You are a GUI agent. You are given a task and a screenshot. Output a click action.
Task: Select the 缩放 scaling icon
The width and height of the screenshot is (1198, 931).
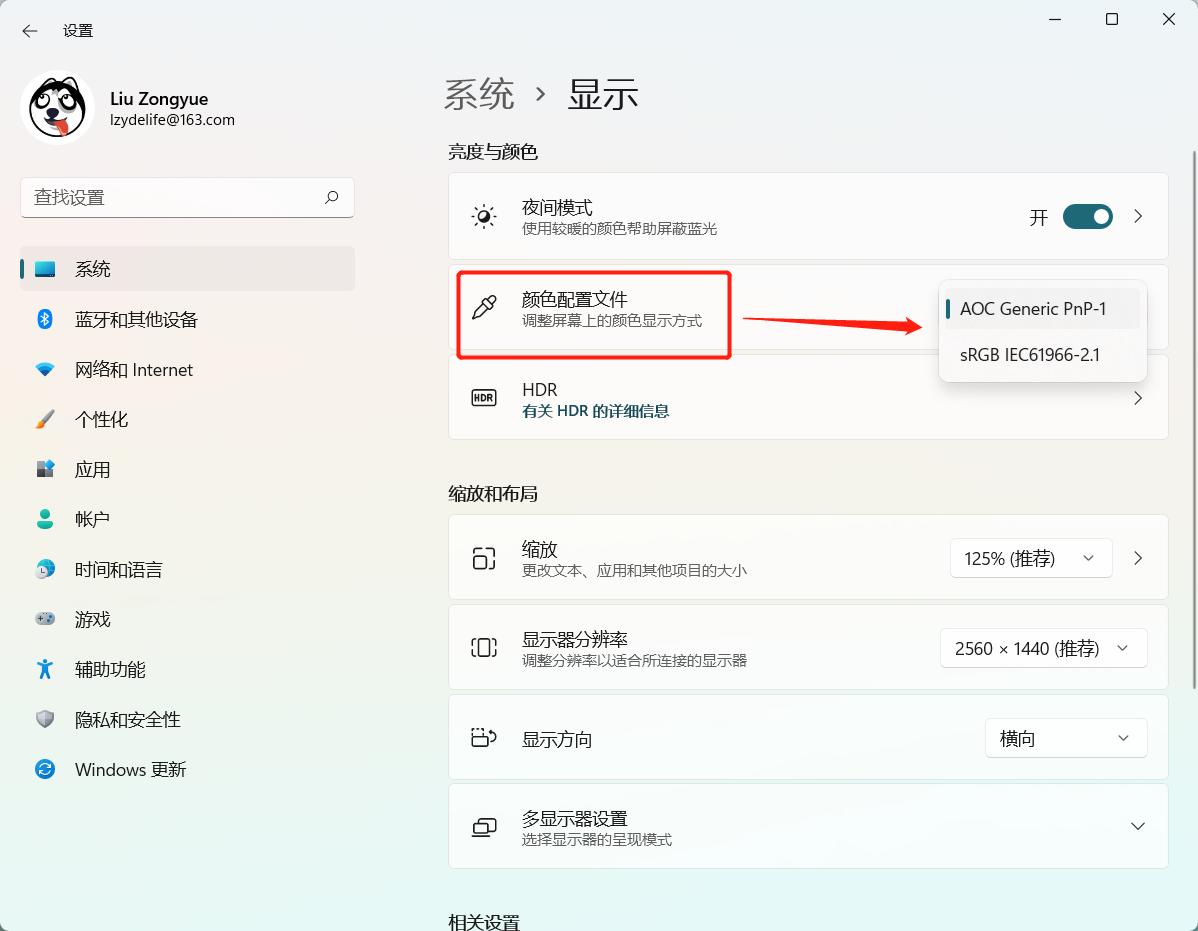coord(483,558)
